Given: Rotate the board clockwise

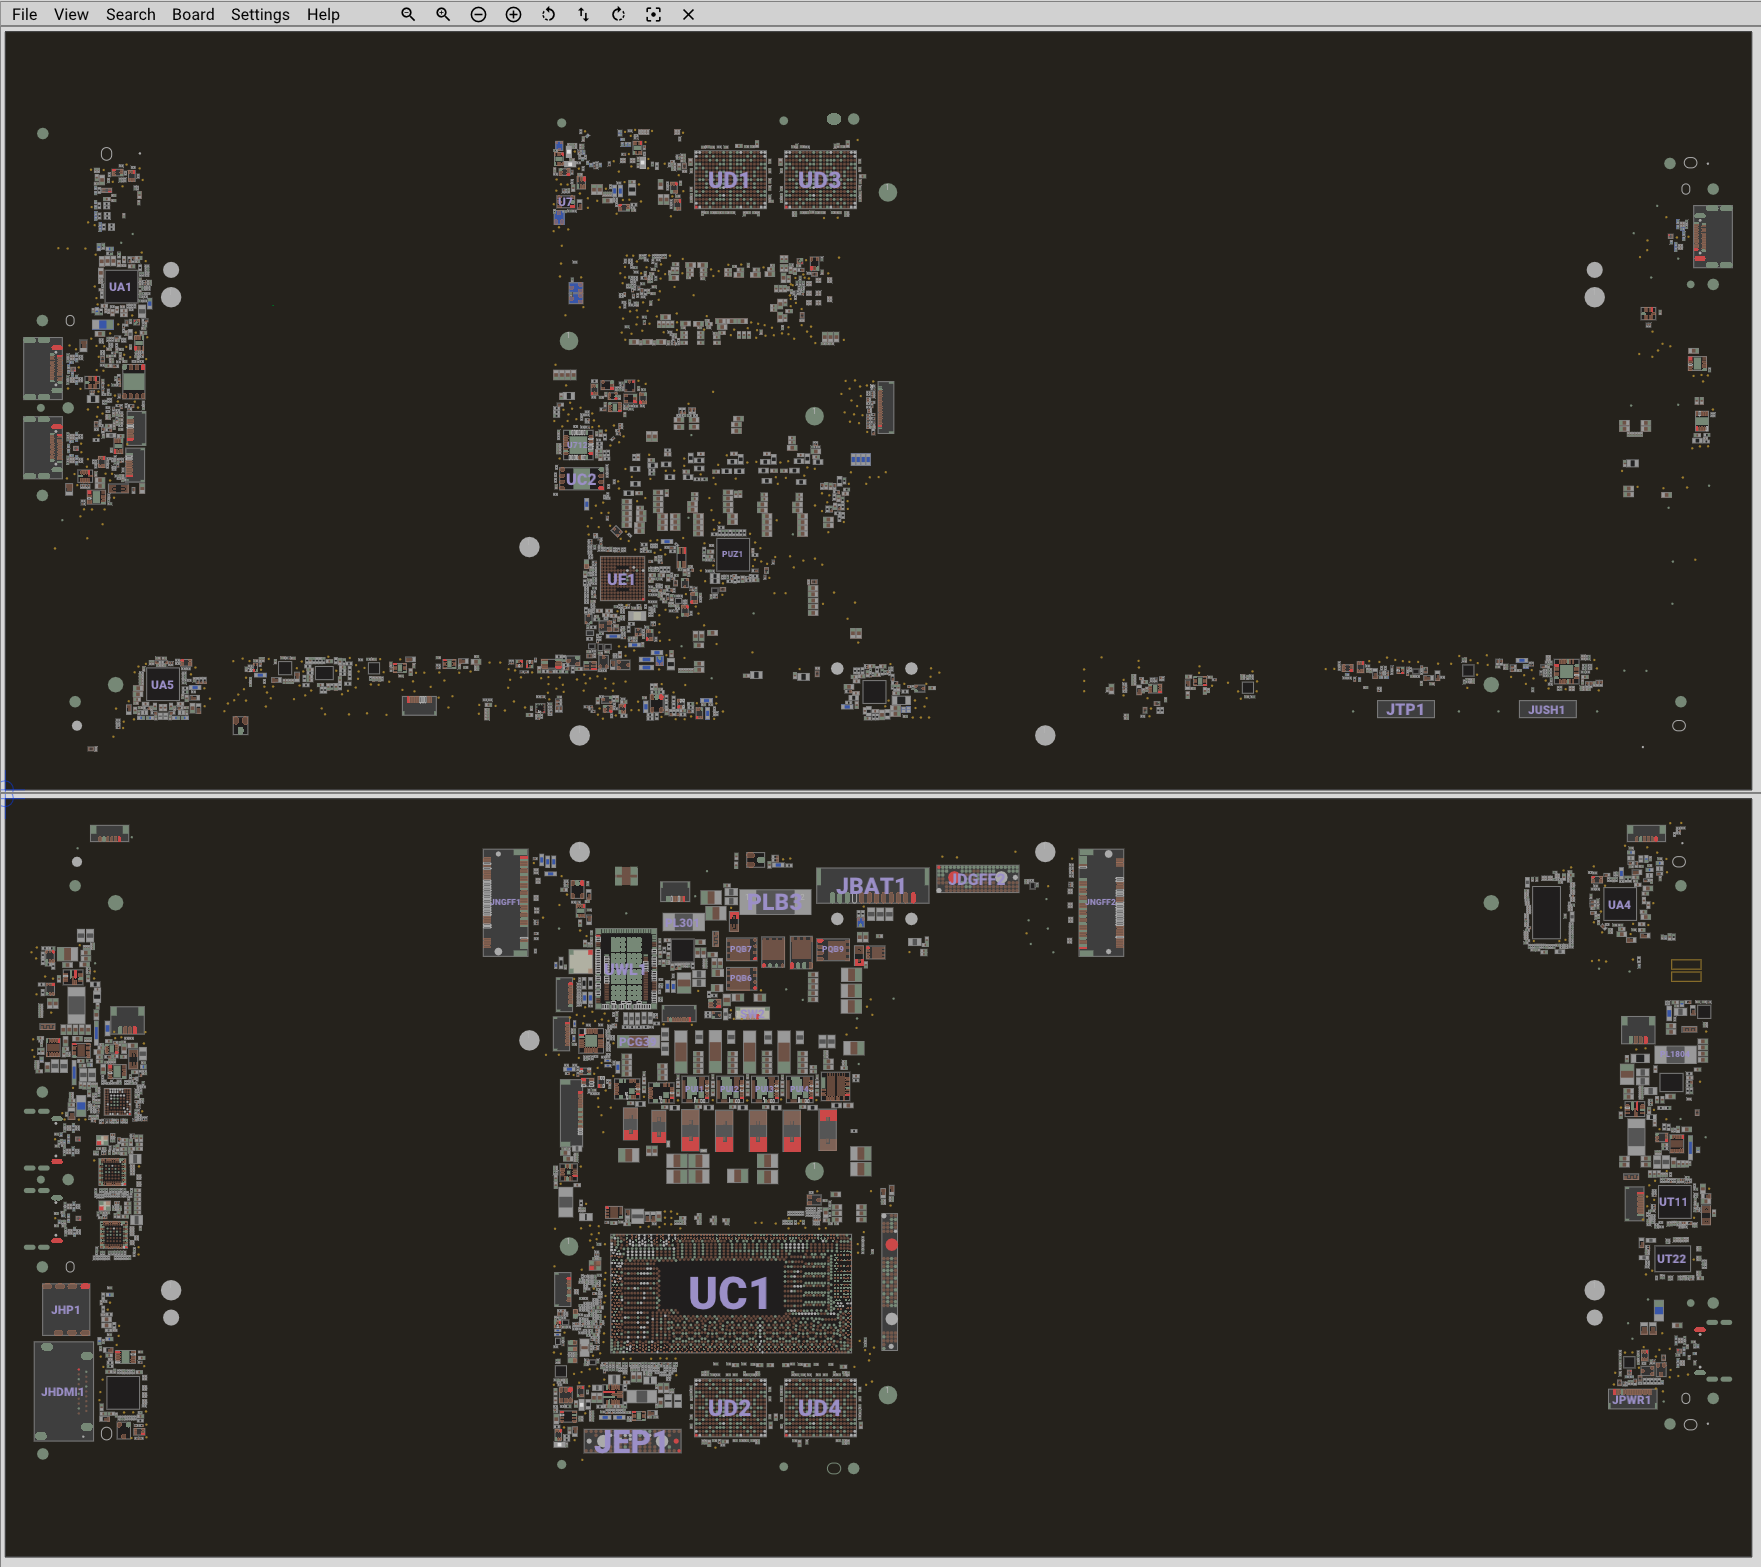Looking at the screenshot, I should click(x=618, y=15).
